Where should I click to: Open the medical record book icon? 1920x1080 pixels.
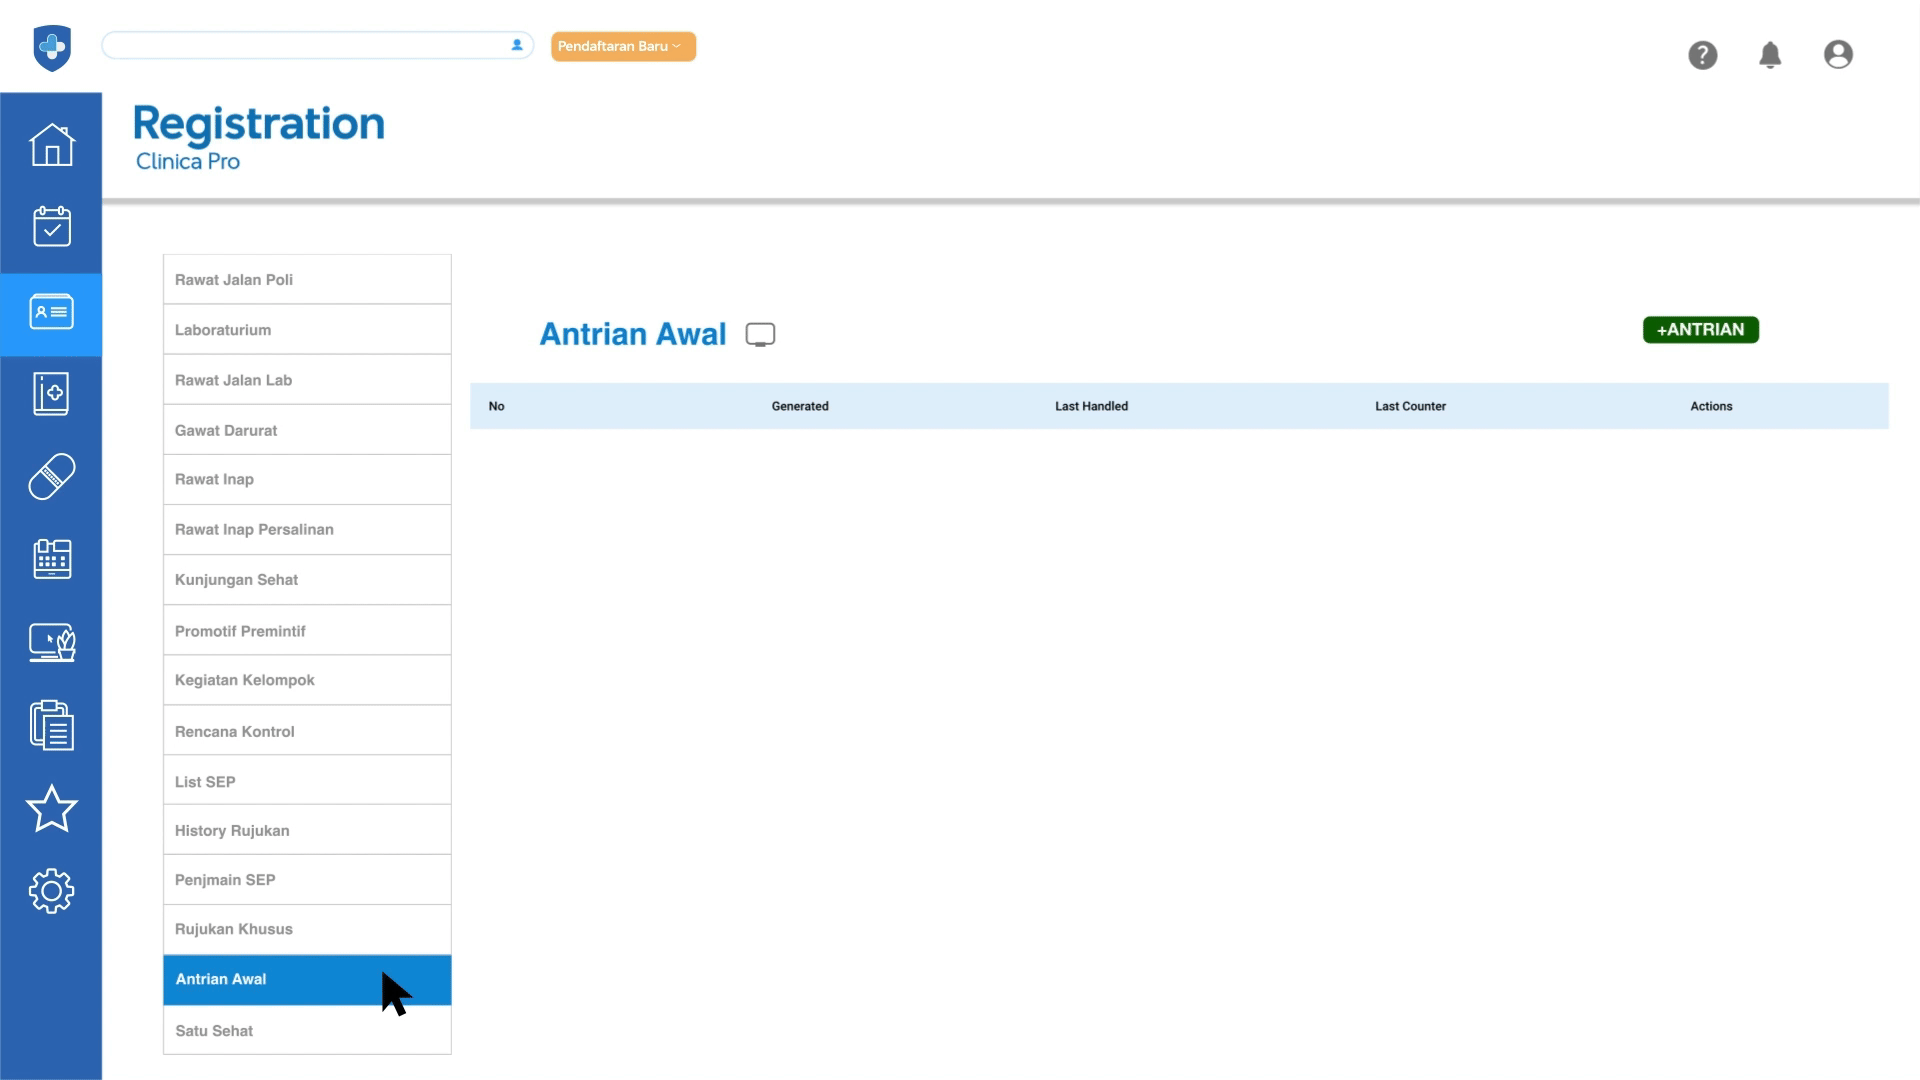coord(51,394)
